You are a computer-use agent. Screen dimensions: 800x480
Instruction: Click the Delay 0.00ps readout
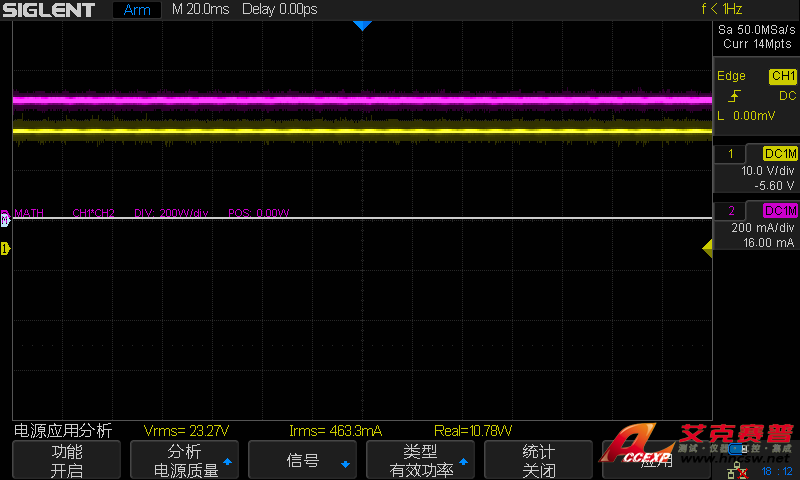coord(278,10)
